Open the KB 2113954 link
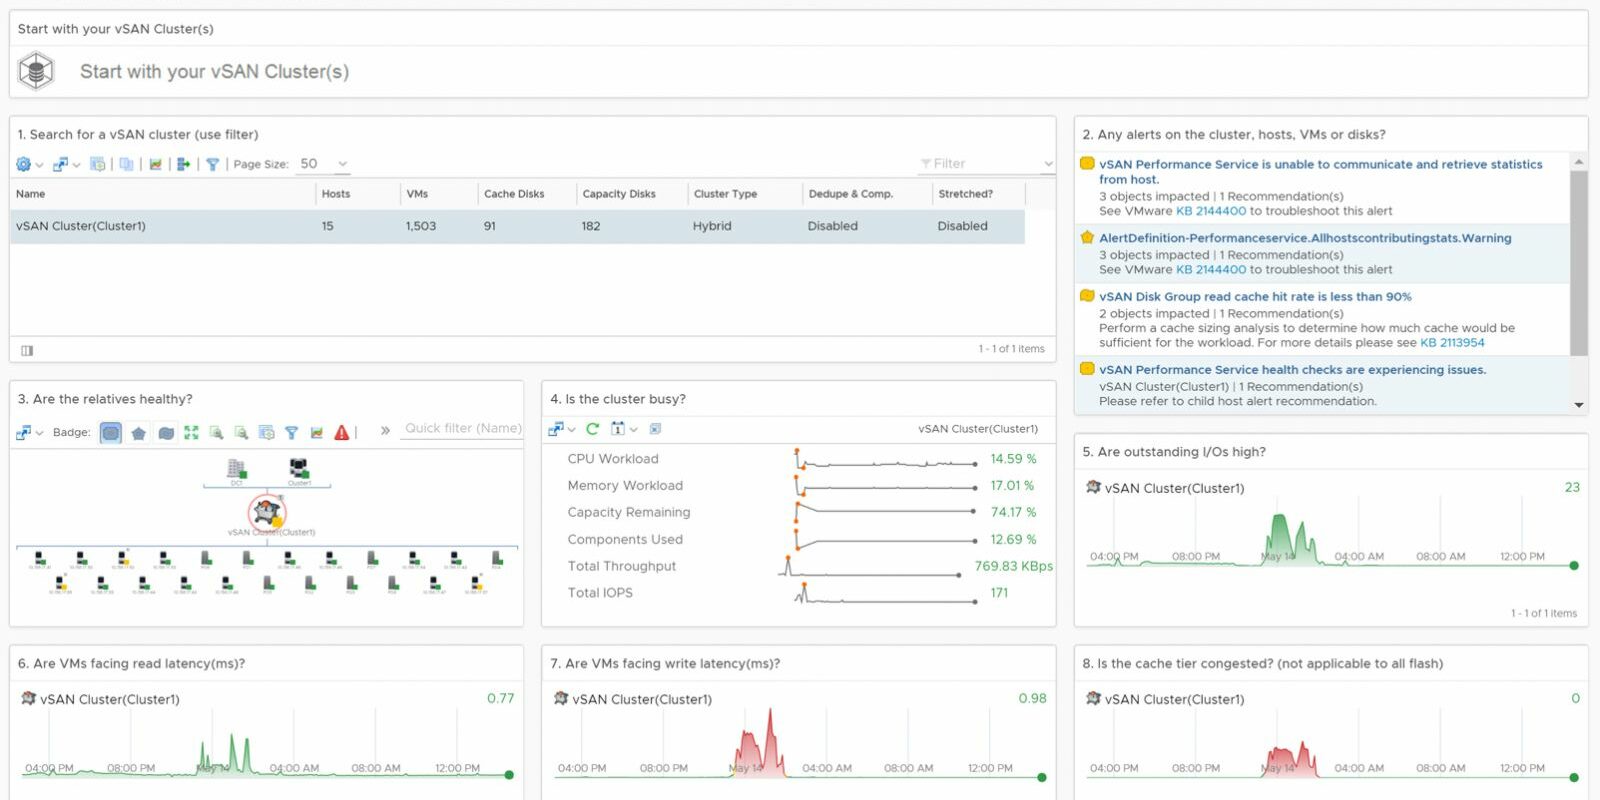The image size is (1600, 800). [1452, 343]
